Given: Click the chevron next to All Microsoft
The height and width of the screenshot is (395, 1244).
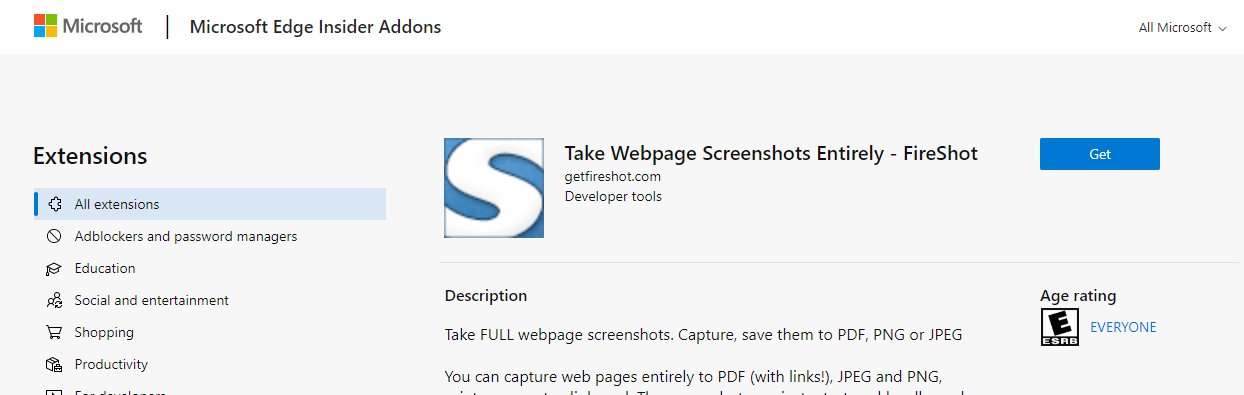Looking at the screenshot, I should point(1222,29).
